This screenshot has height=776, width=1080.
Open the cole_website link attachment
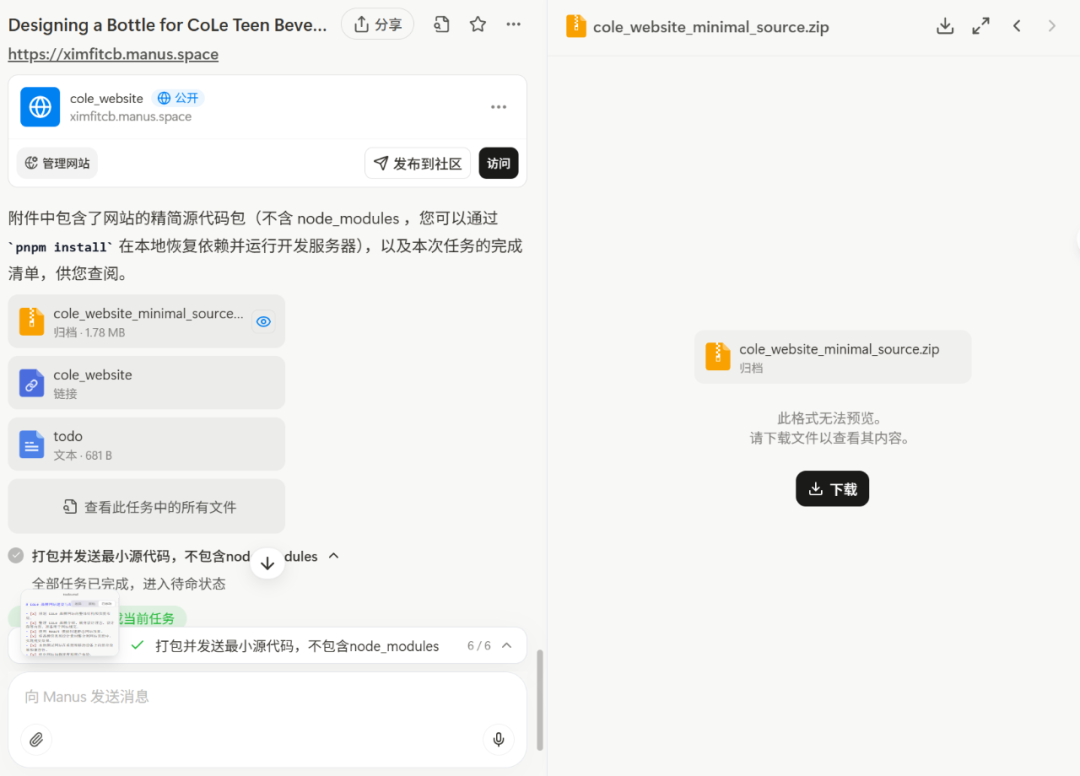click(146, 383)
